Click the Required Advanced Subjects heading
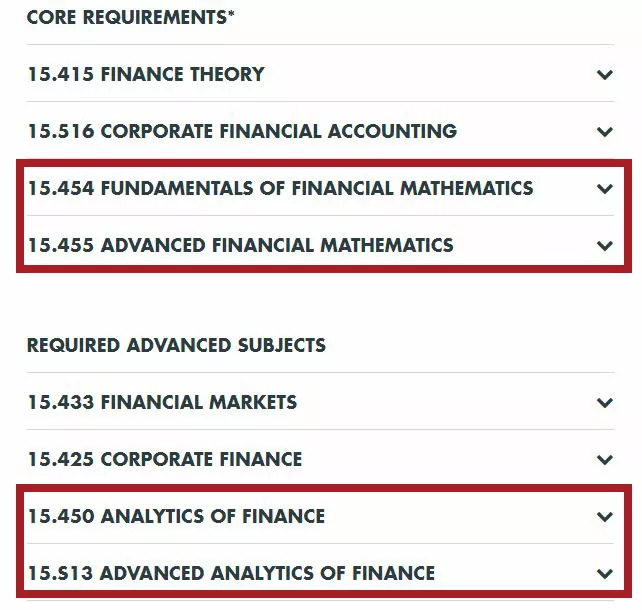The width and height of the screenshot is (642, 610). click(176, 345)
